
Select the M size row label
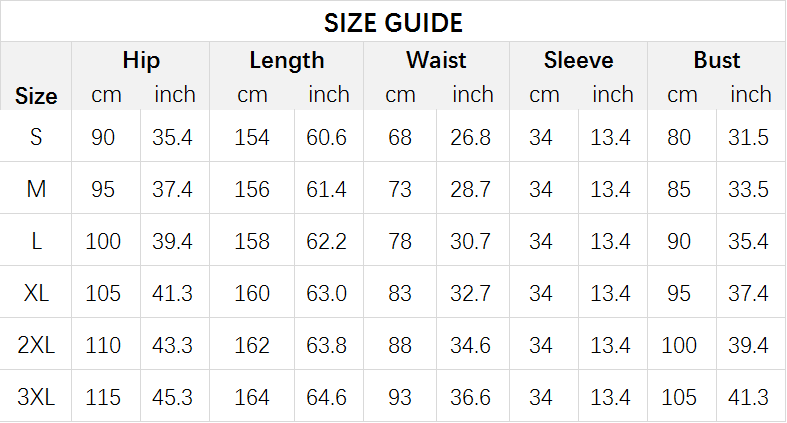pyautogui.click(x=36, y=189)
